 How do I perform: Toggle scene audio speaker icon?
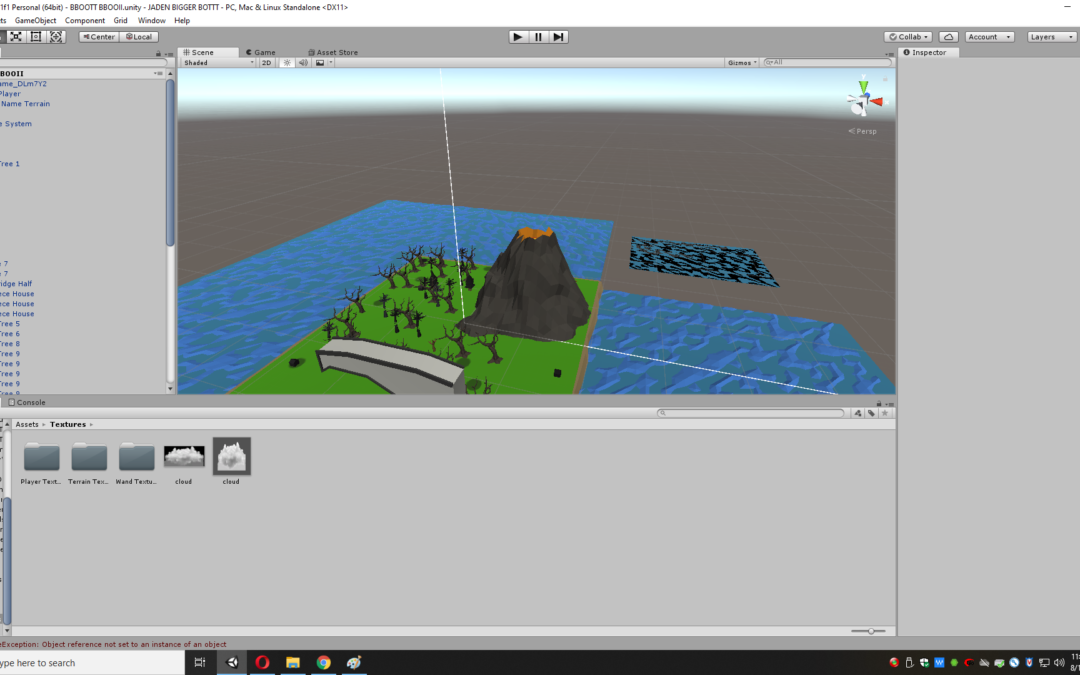coord(303,63)
